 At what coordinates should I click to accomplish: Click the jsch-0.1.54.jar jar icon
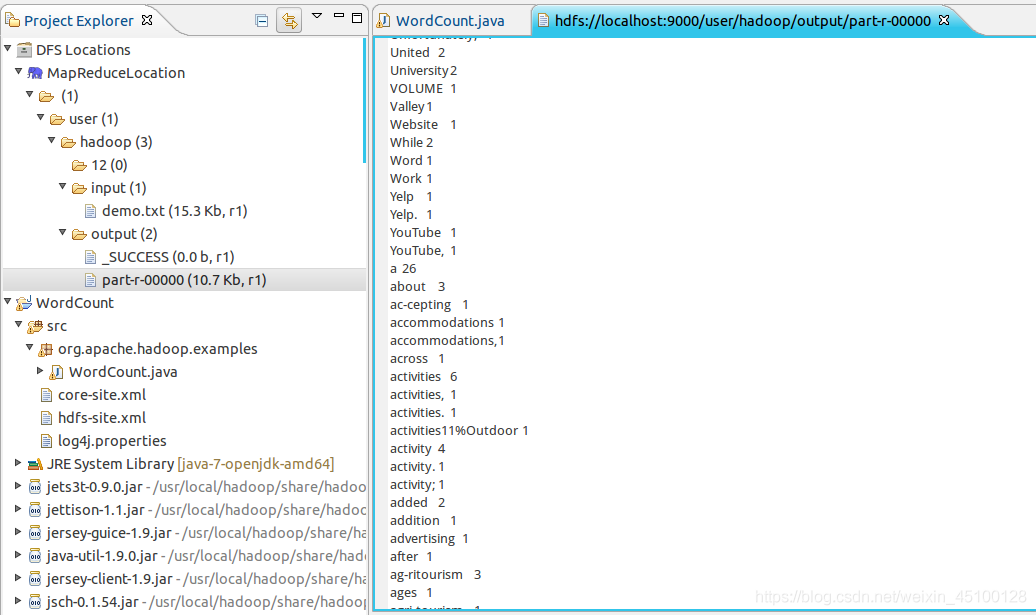click(35, 602)
